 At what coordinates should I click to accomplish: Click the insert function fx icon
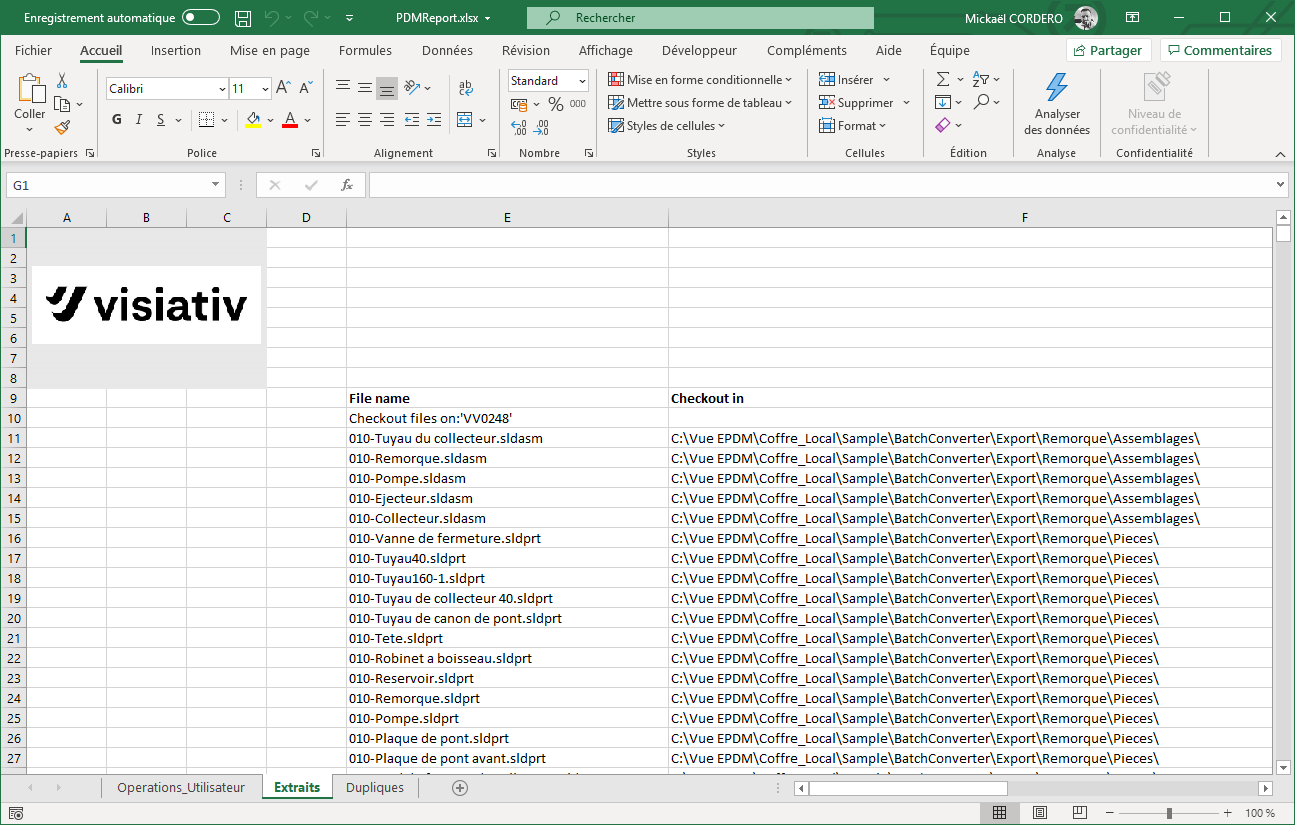pyautogui.click(x=347, y=185)
